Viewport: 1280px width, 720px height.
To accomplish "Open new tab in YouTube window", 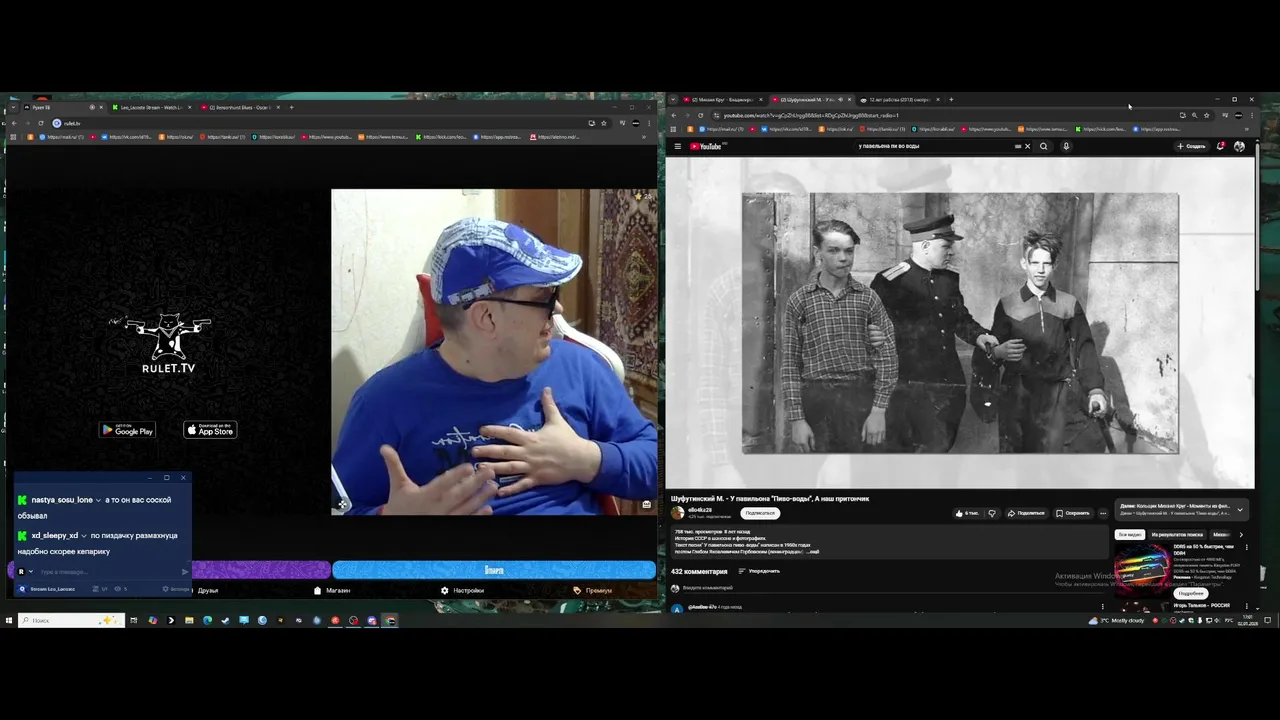I will (951, 100).
